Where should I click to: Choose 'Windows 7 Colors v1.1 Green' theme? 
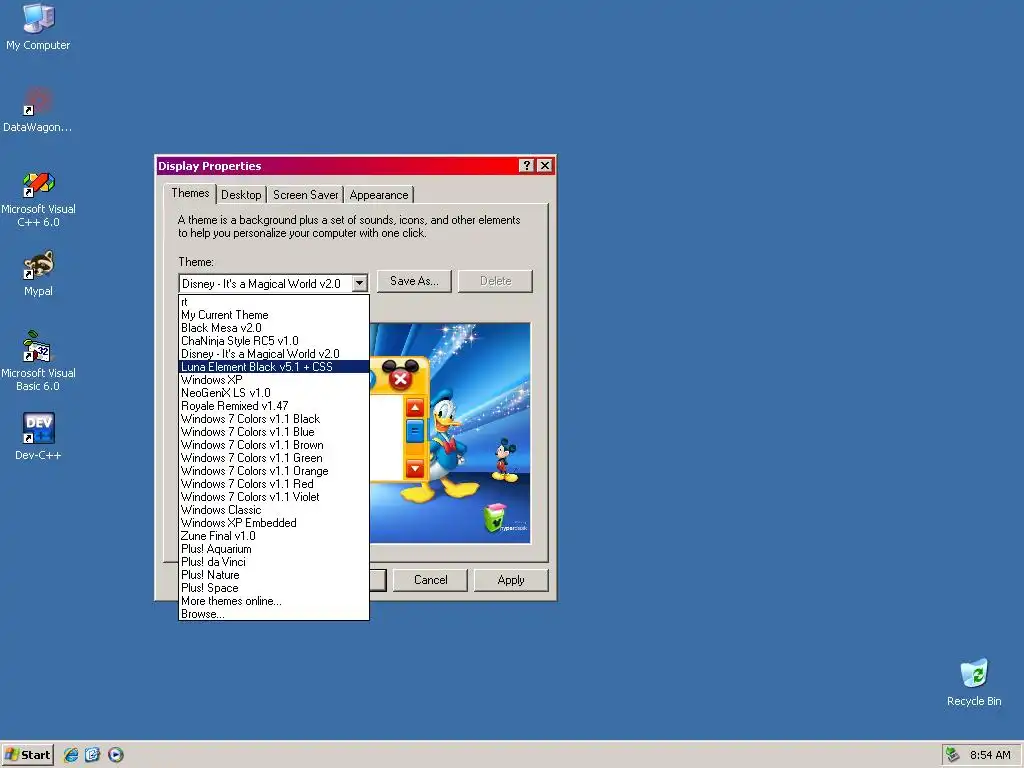click(274, 458)
